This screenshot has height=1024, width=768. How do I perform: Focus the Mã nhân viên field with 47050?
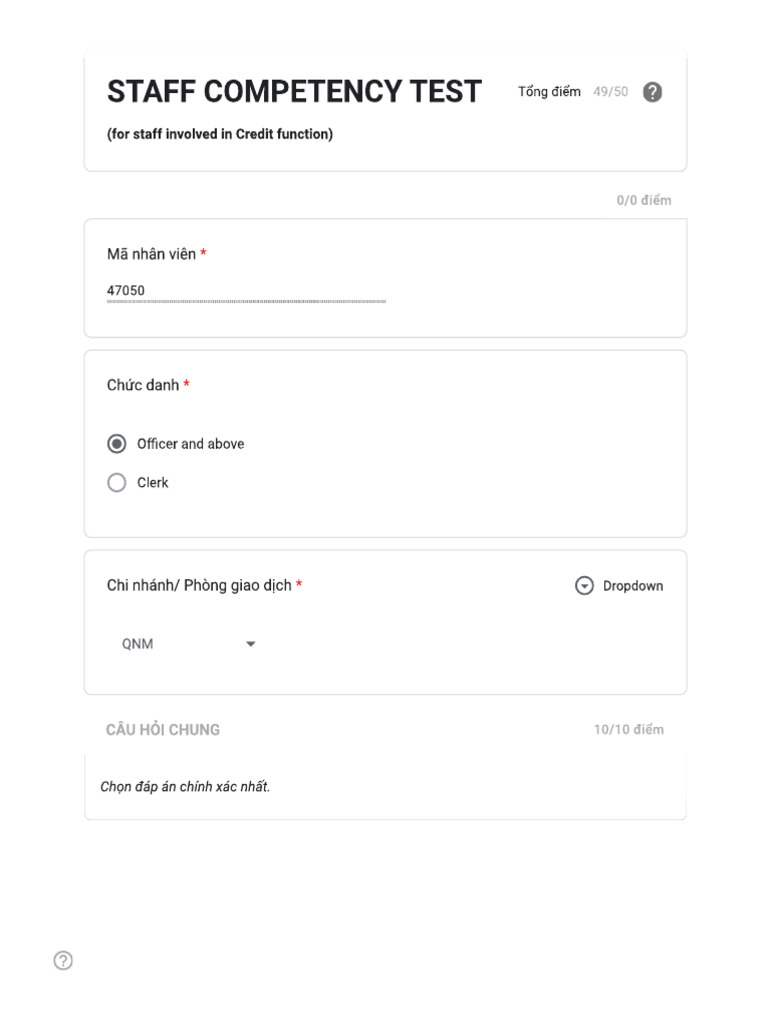246,291
